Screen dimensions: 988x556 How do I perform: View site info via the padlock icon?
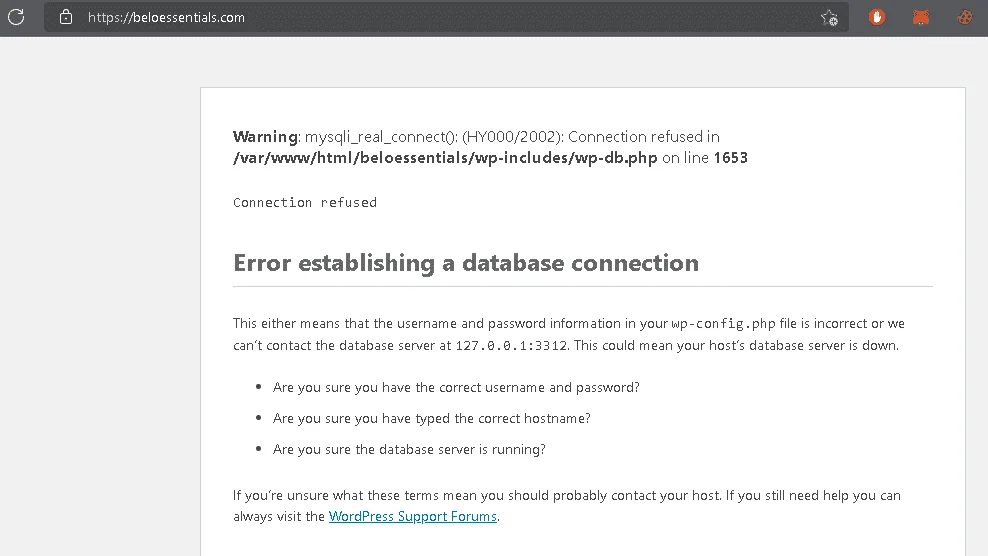(66, 17)
